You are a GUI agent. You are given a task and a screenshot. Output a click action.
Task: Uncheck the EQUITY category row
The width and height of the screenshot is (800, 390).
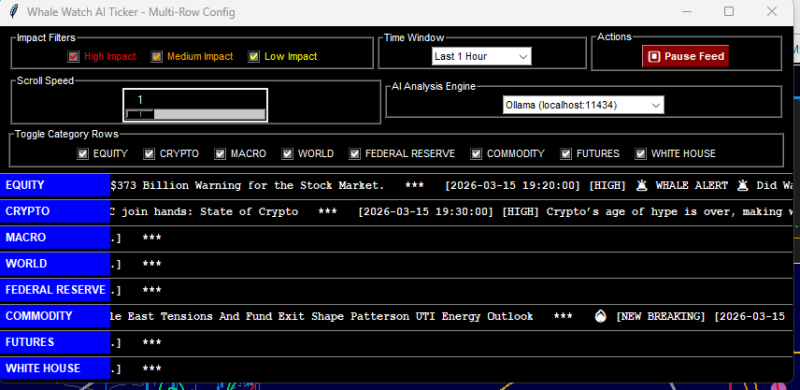tap(82, 154)
